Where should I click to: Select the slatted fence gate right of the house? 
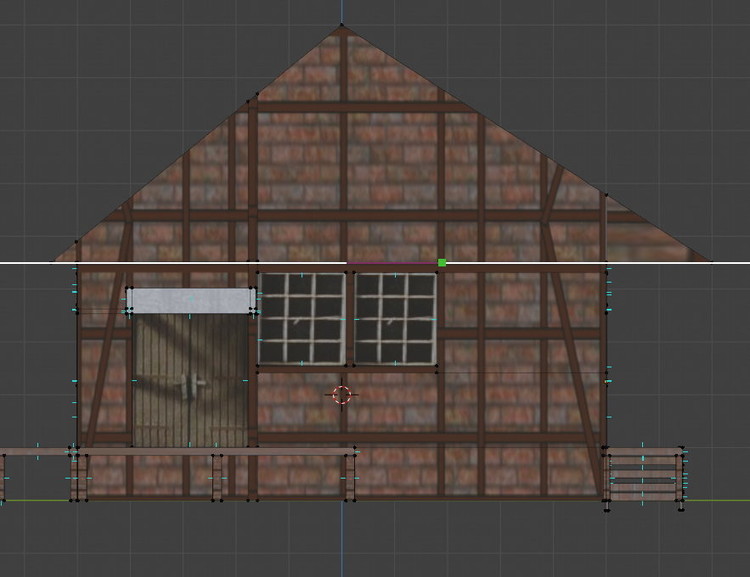tap(642, 476)
